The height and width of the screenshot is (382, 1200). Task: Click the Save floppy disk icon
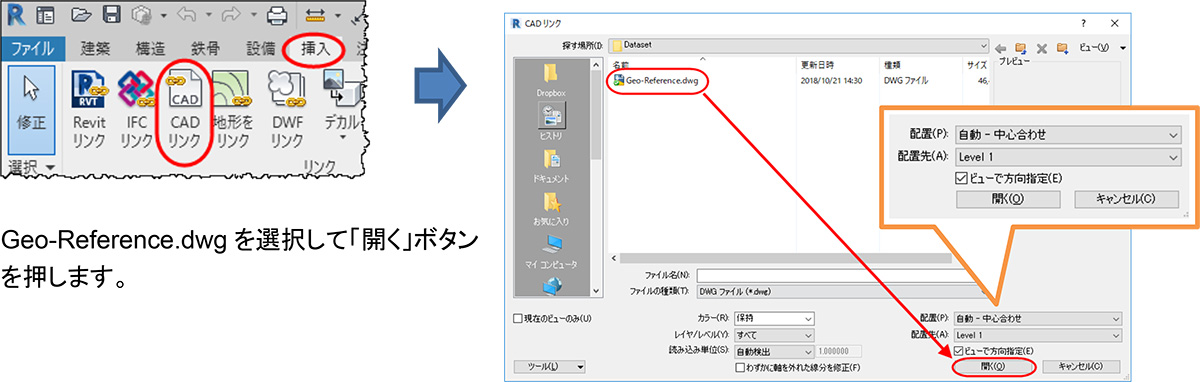click(113, 15)
